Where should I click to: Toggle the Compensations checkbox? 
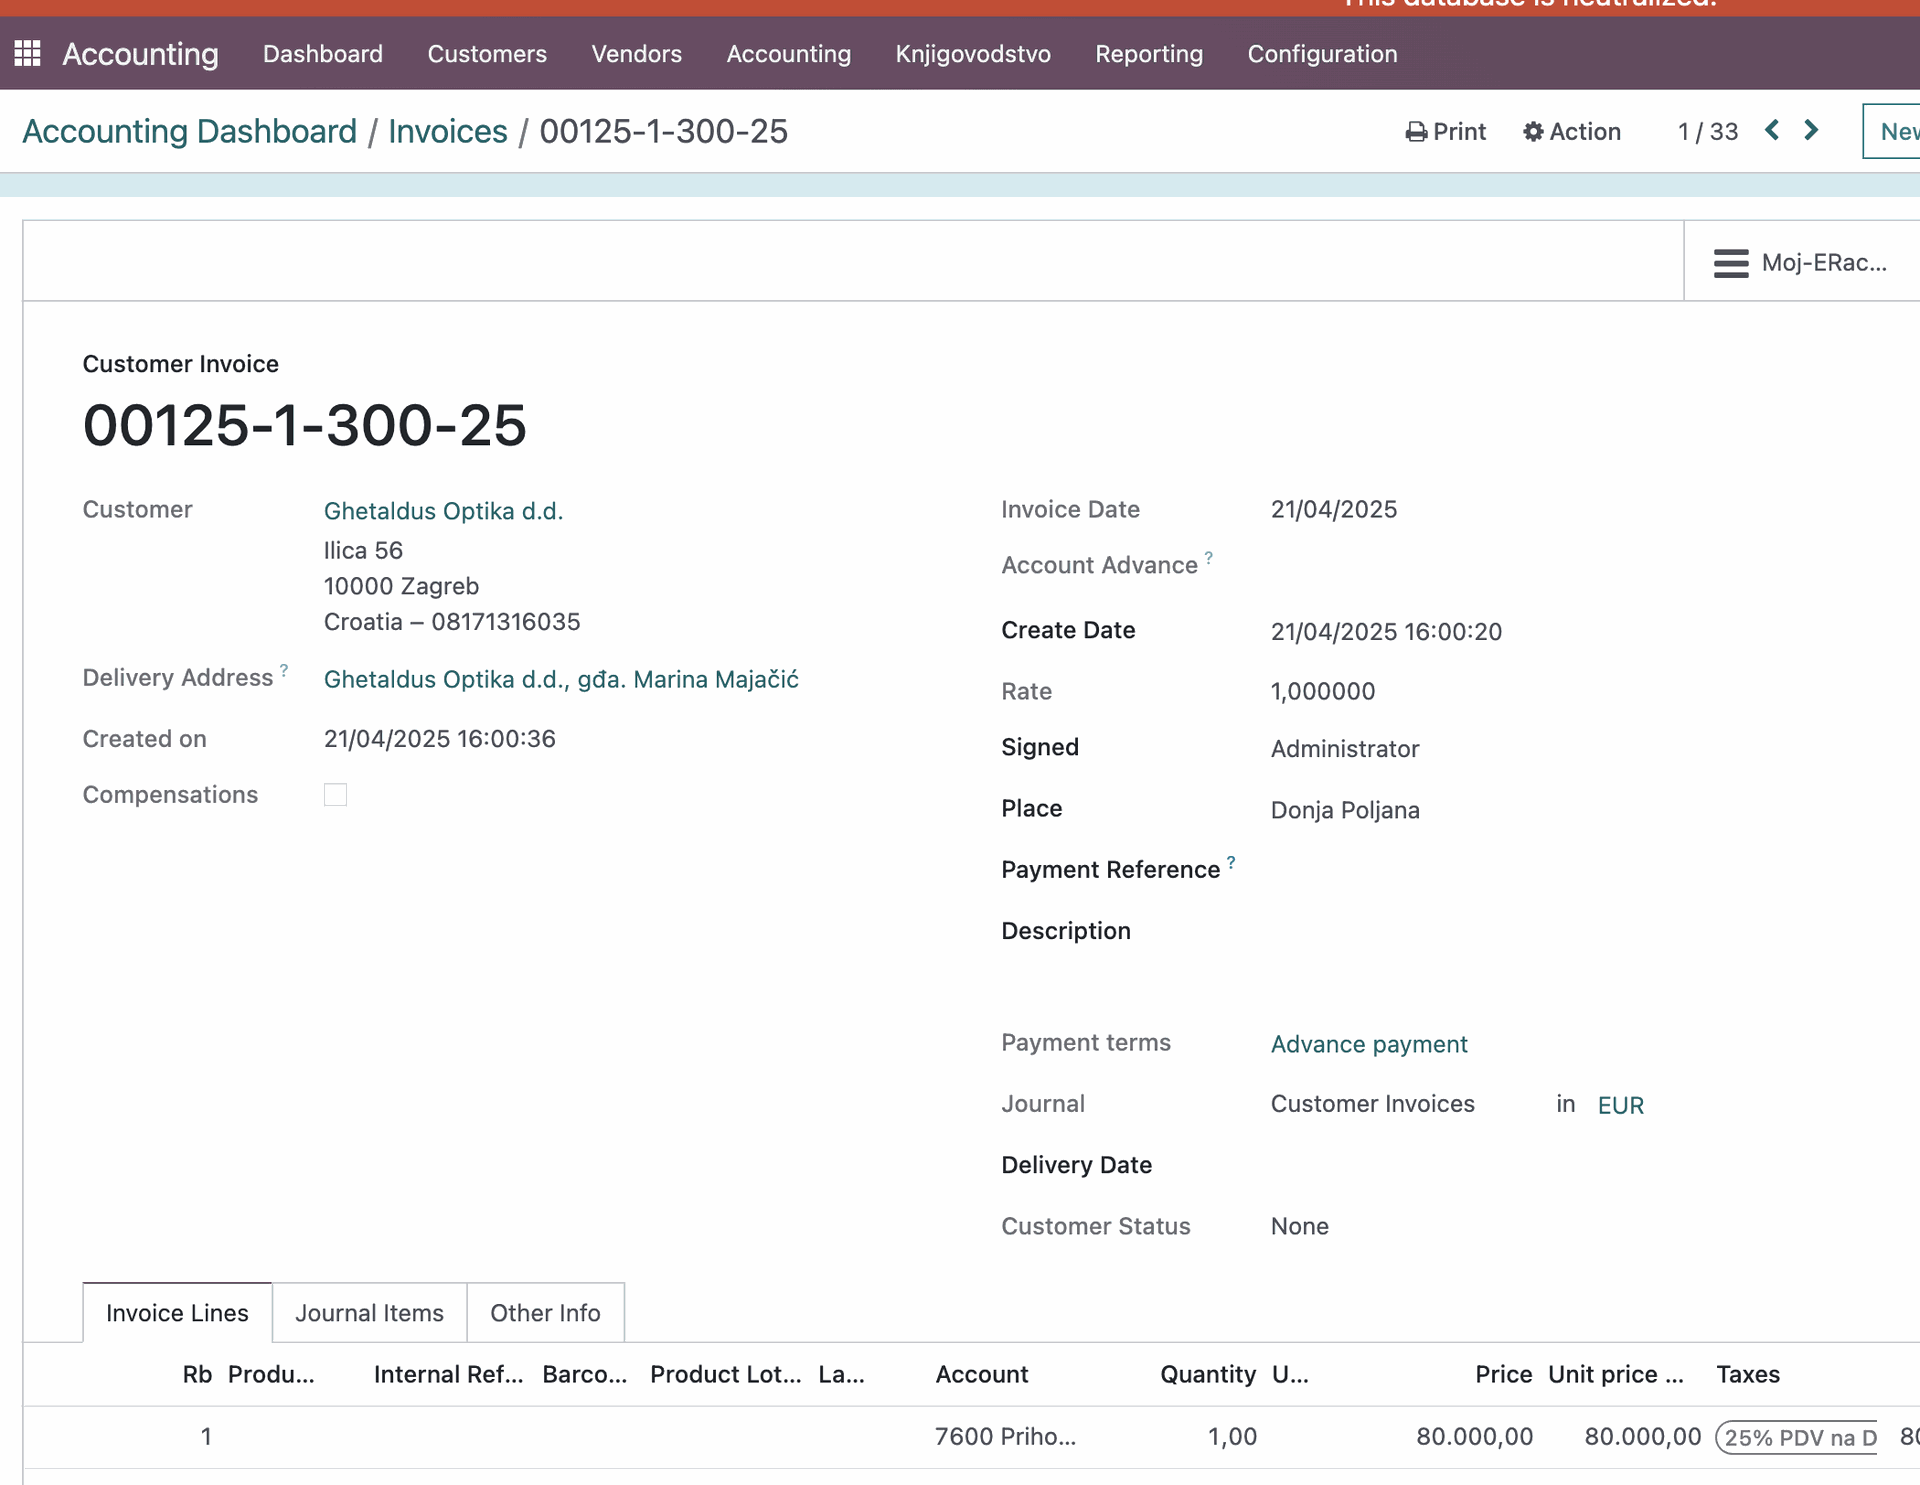click(x=335, y=795)
